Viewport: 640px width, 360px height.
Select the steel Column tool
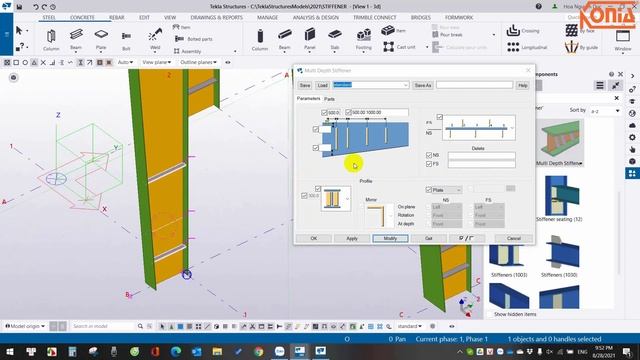51,40
